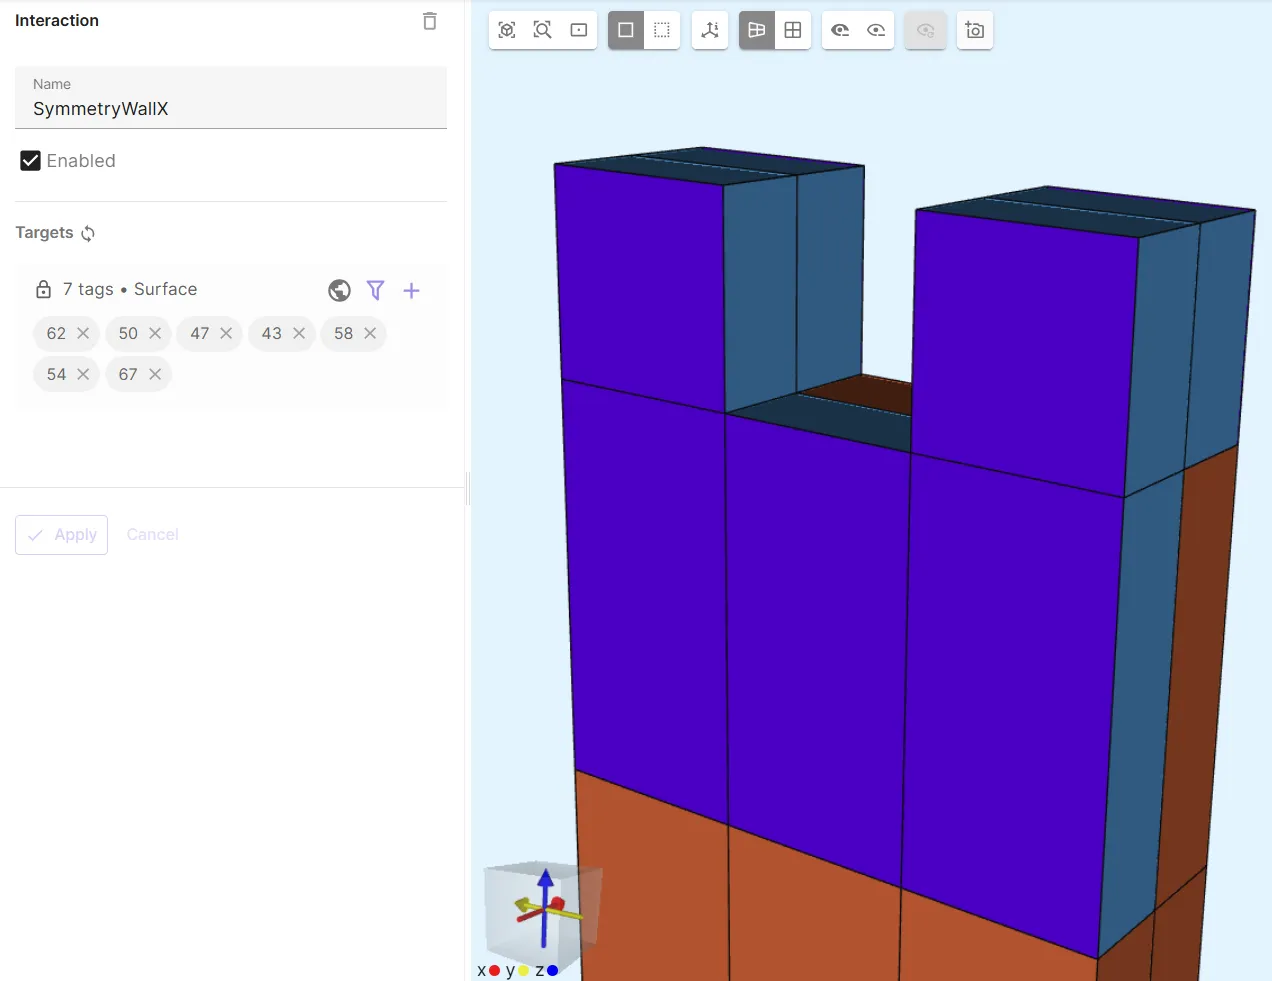Take a viewport screenshot with camera icon
Screen dimensions: 1272x981
[x=974, y=30]
